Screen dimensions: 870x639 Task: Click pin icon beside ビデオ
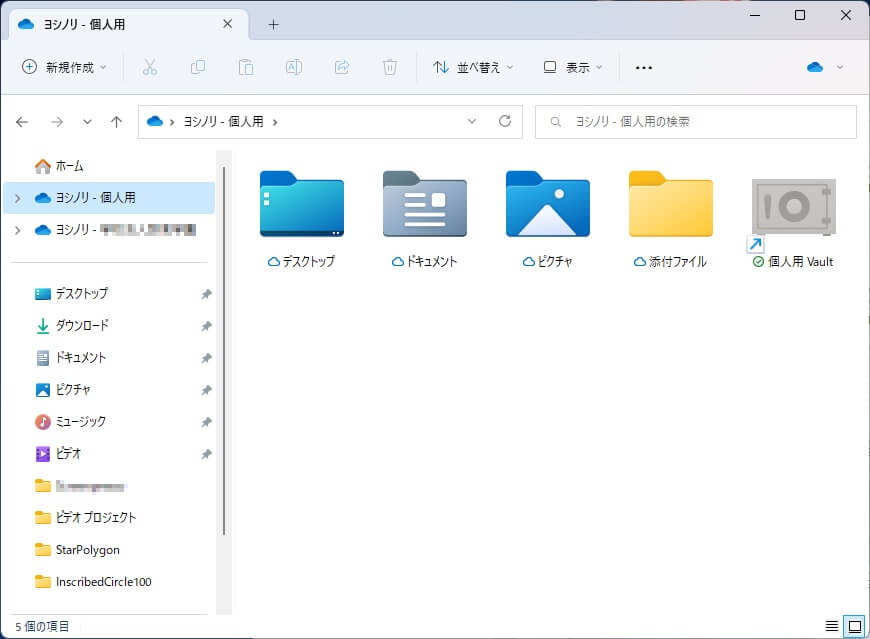pyautogui.click(x=206, y=455)
